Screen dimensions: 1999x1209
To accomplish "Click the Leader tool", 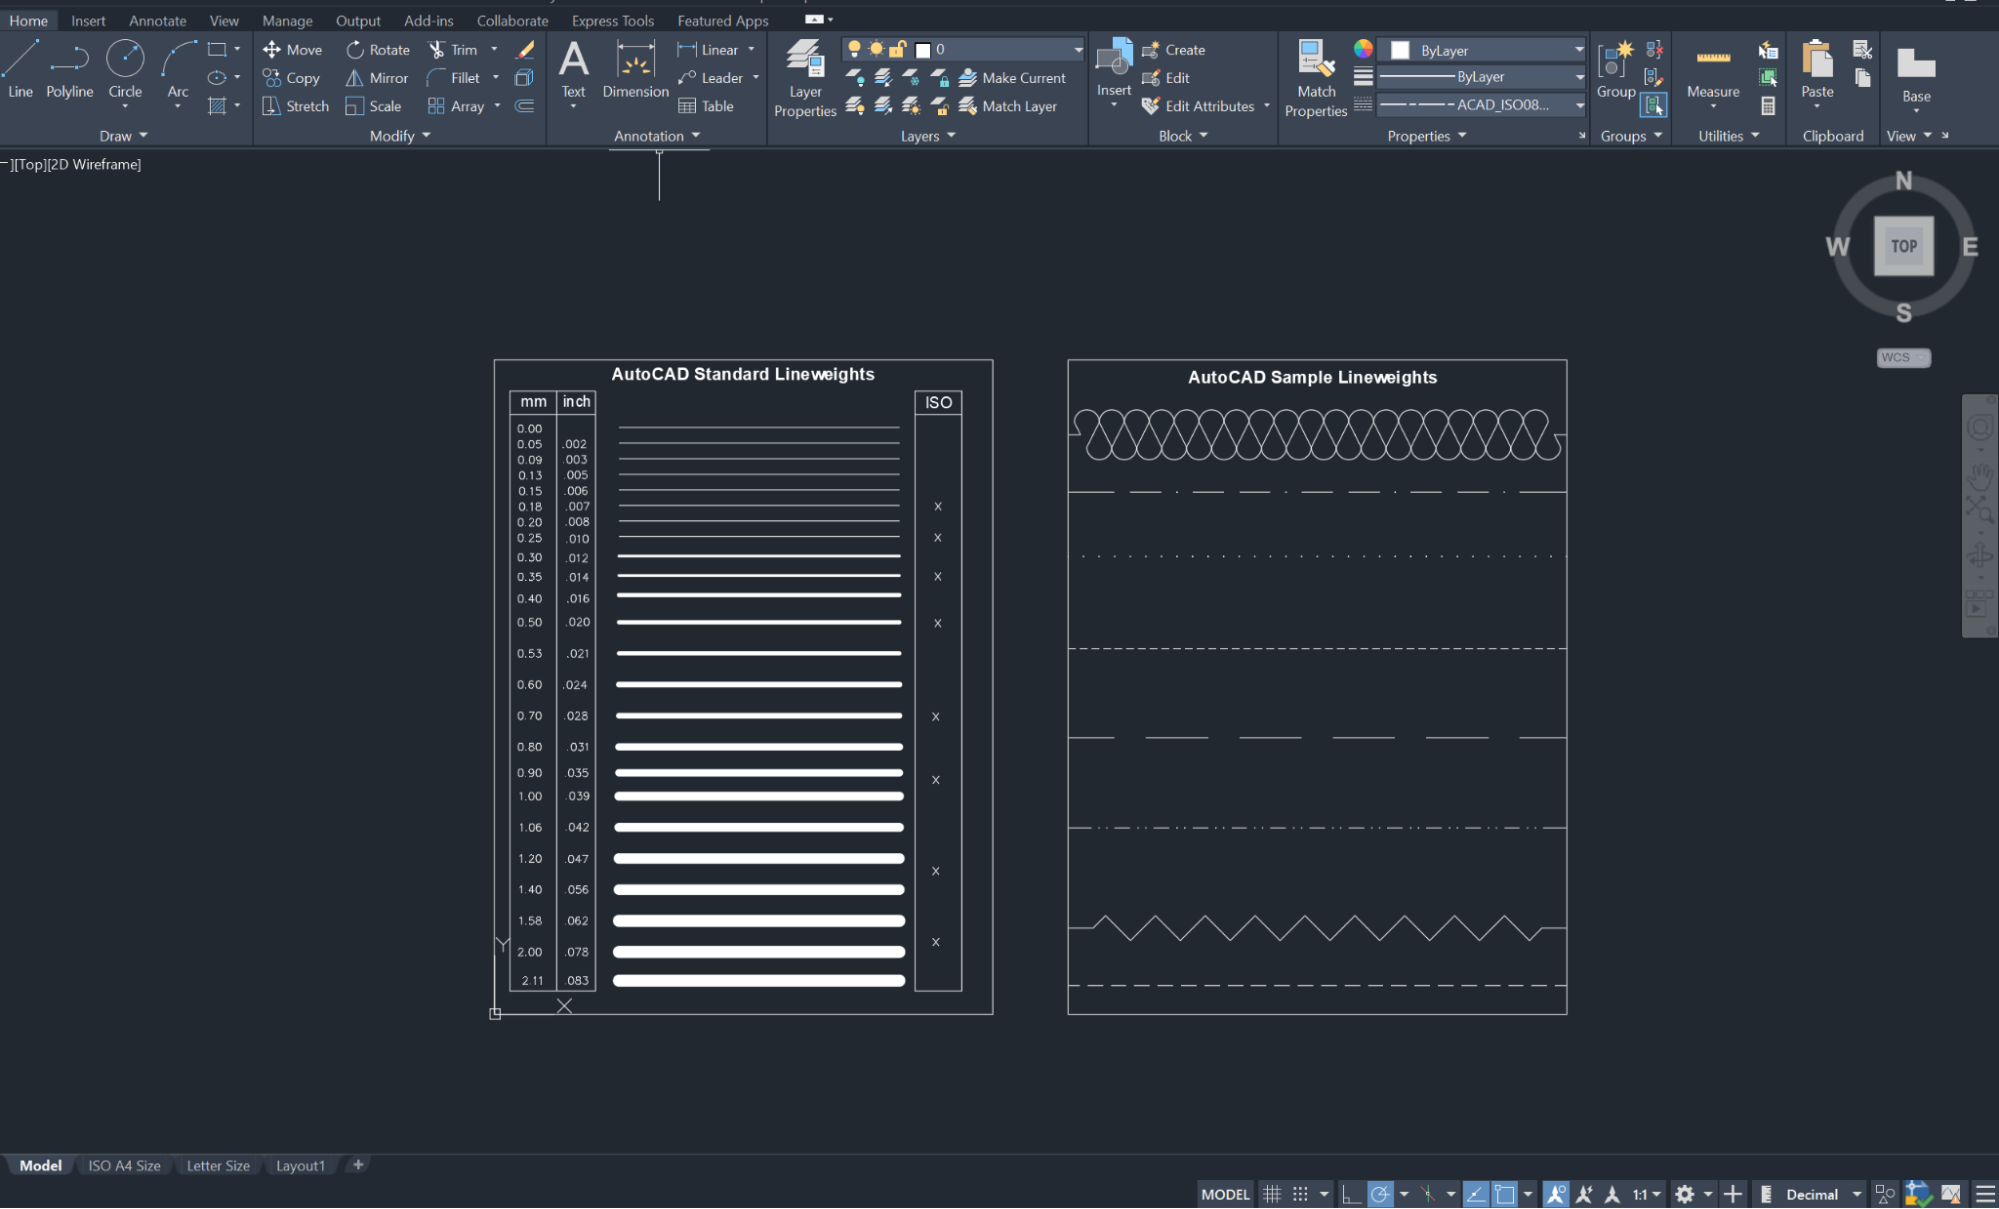I will [710, 78].
